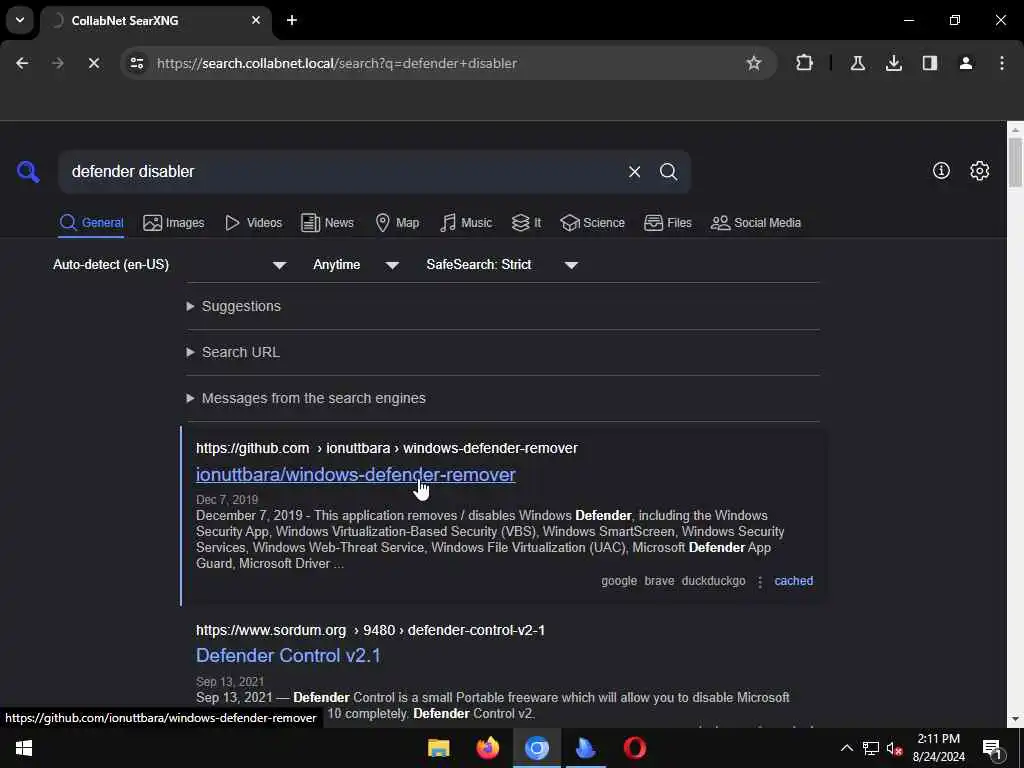The image size is (1024, 768).
Task: Click the blue app icon in taskbar
Action: (x=585, y=748)
